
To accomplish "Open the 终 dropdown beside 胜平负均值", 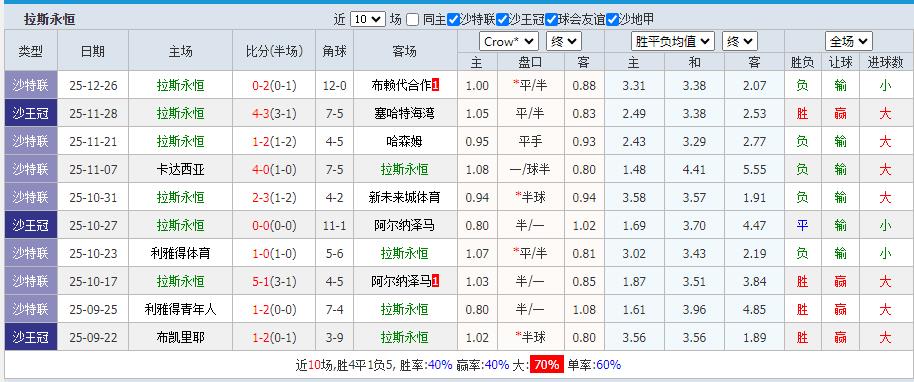I will coord(740,41).
